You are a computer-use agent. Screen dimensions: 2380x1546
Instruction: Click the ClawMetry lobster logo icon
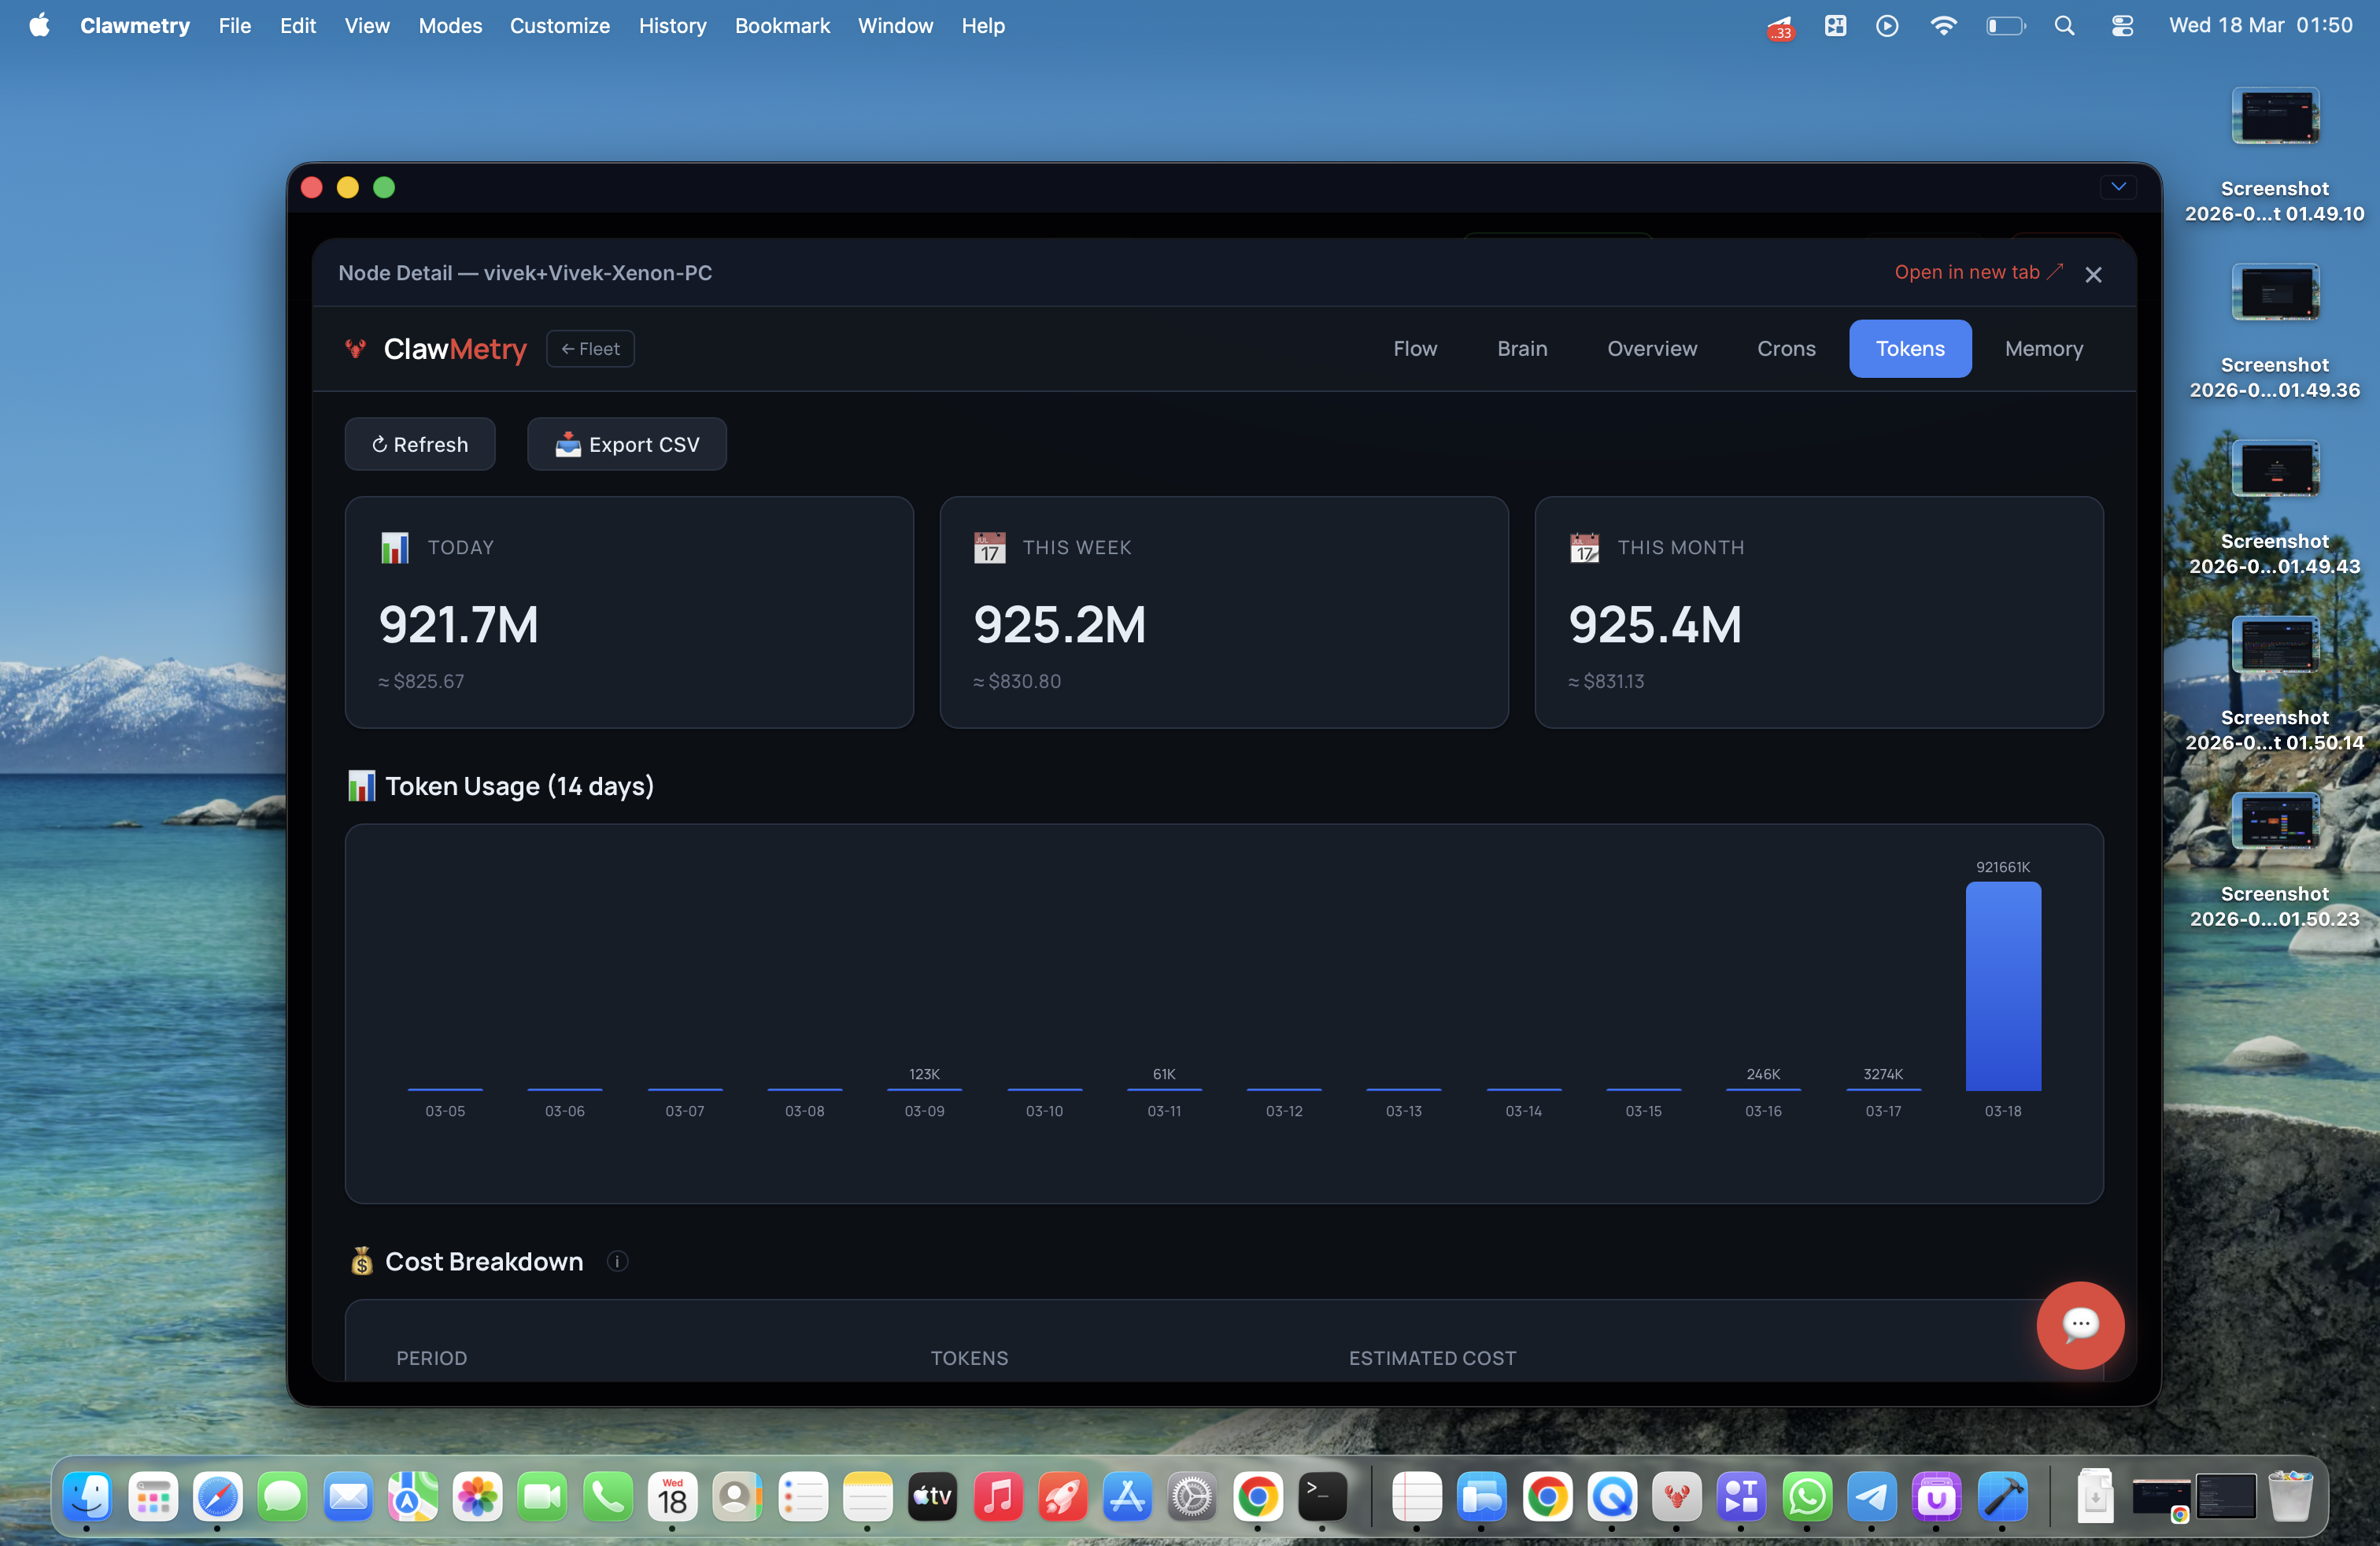355,348
